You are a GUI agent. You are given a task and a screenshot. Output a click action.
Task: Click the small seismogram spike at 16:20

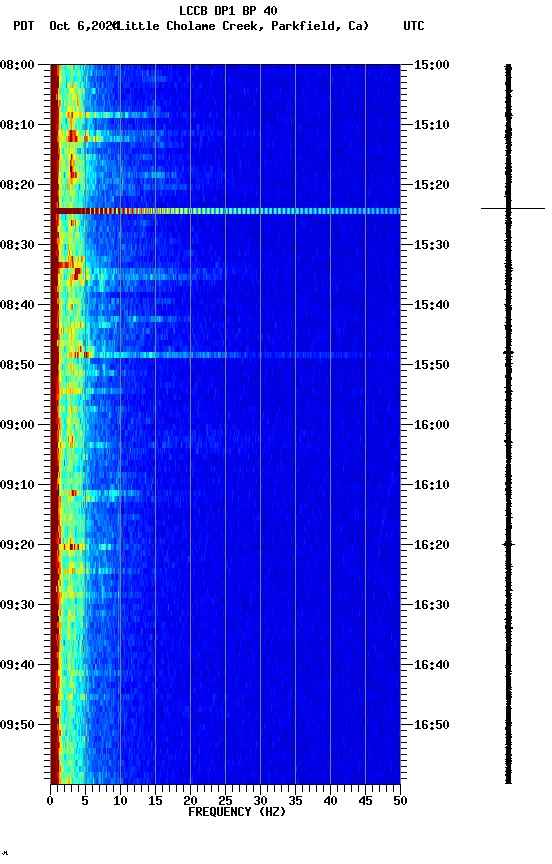coord(508,544)
